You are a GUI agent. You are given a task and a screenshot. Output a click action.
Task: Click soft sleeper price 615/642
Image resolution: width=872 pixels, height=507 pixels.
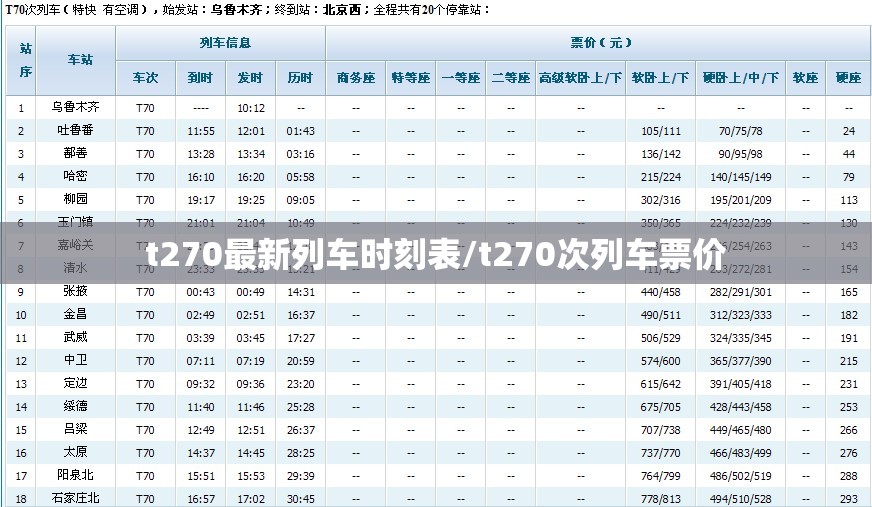click(661, 384)
